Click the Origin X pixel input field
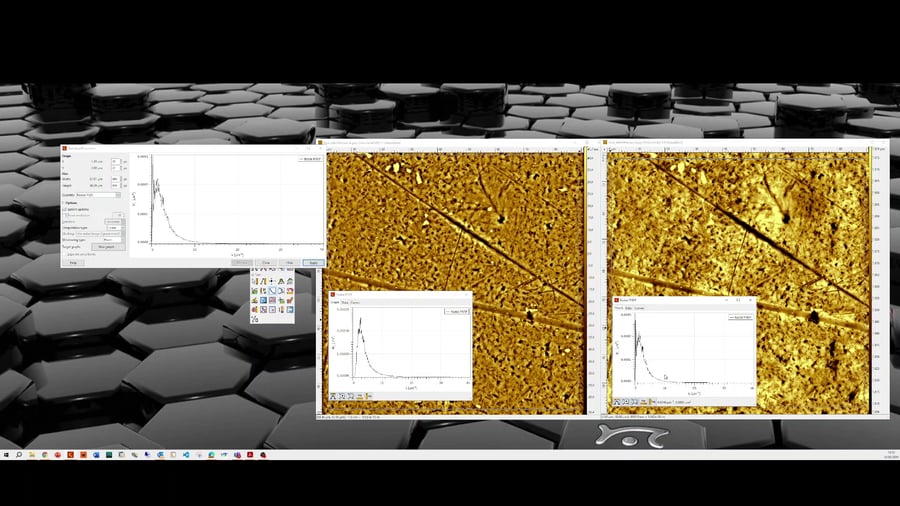This screenshot has height=506, width=900. (x=116, y=162)
